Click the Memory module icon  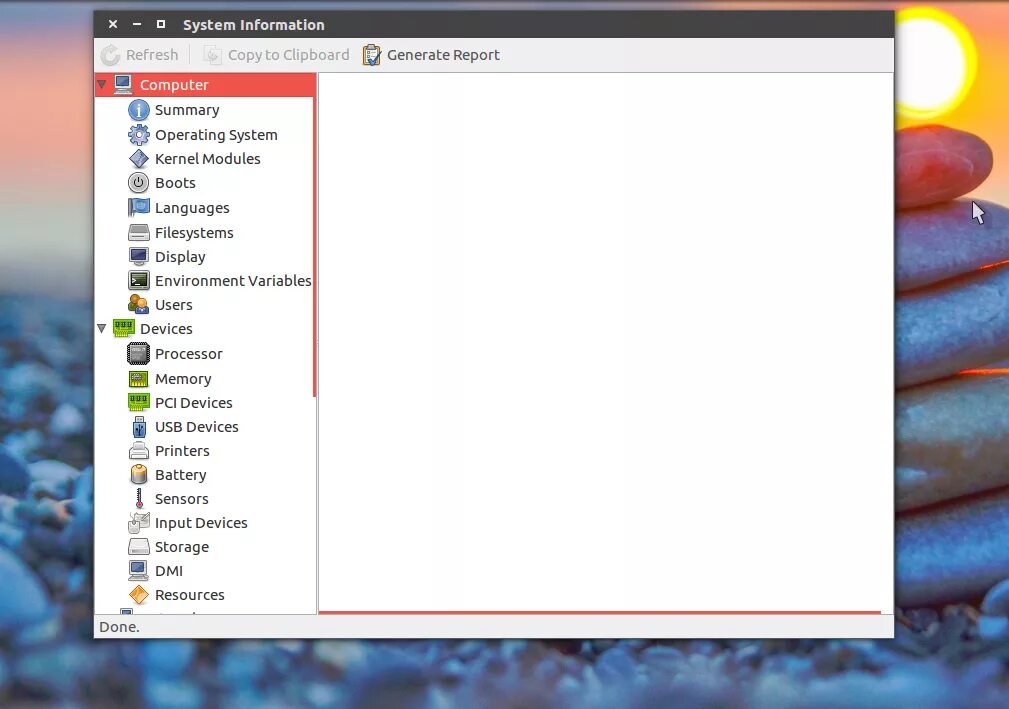click(x=138, y=378)
